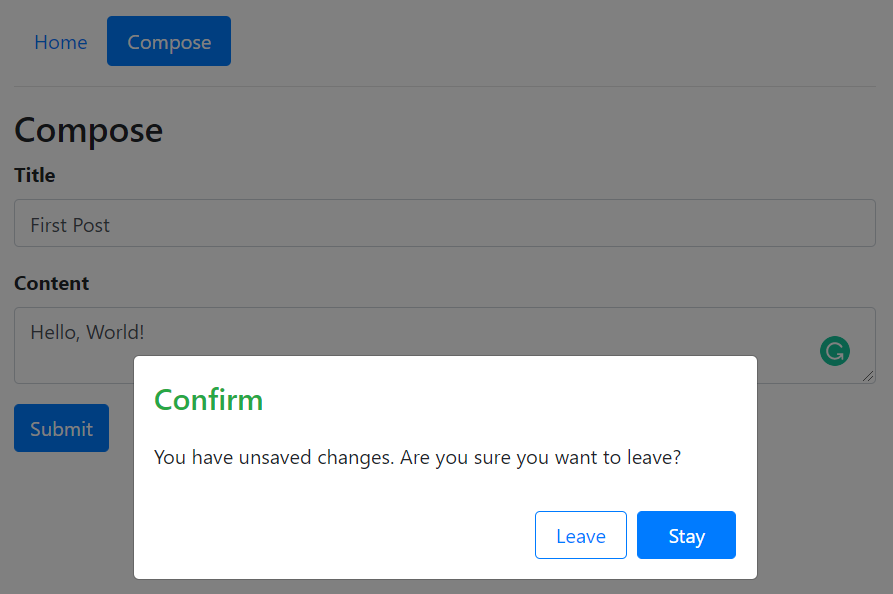Click the Title field containing First Post
This screenshot has width=893, height=594.
coord(445,223)
